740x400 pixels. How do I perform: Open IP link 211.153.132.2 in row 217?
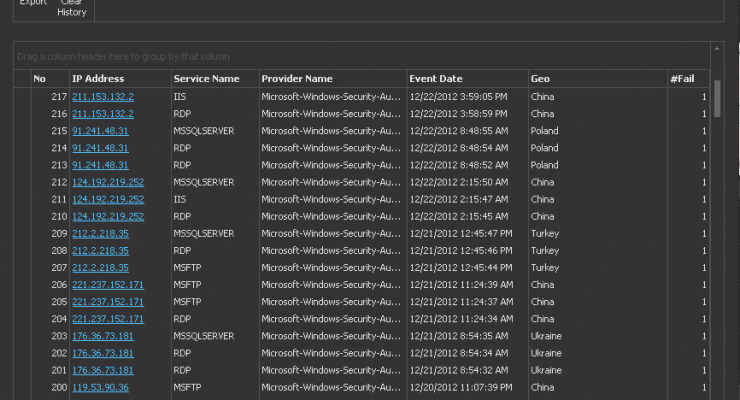pos(102,97)
